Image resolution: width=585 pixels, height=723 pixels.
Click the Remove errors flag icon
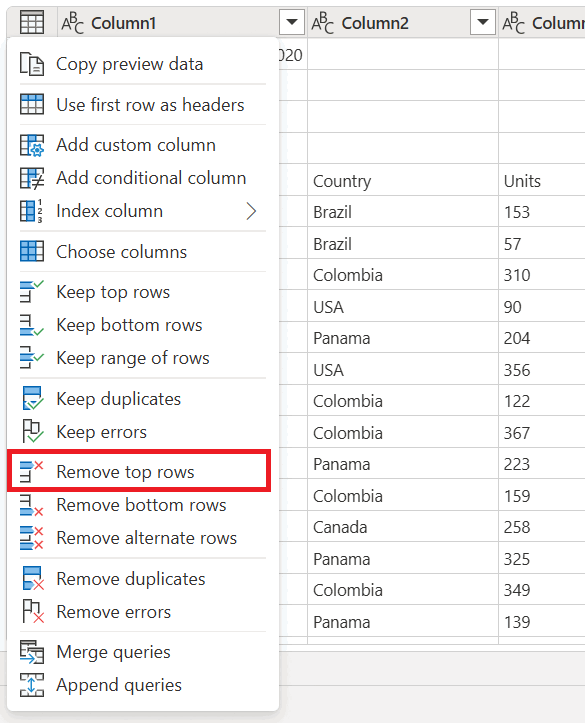(33, 611)
